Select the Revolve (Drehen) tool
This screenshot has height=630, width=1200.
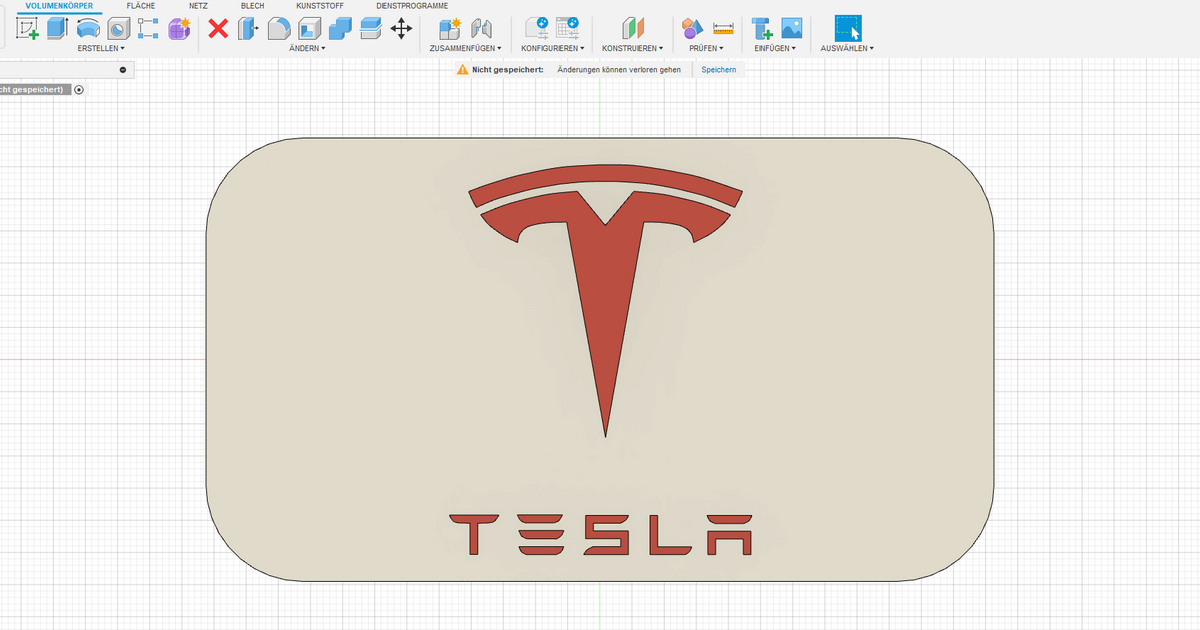point(88,29)
